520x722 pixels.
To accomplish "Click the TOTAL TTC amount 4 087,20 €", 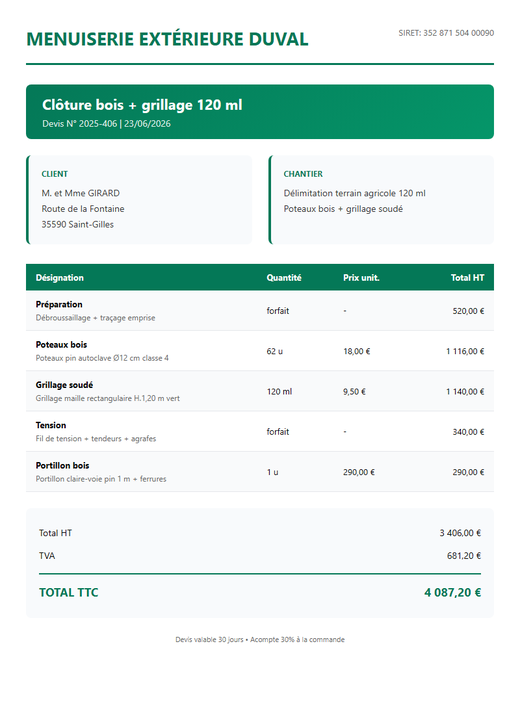I will coord(453,593).
